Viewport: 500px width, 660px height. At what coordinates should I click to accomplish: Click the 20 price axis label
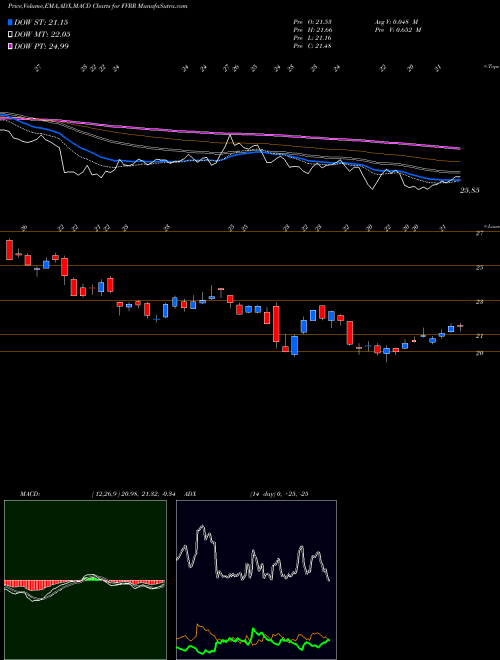click(479, 353)
